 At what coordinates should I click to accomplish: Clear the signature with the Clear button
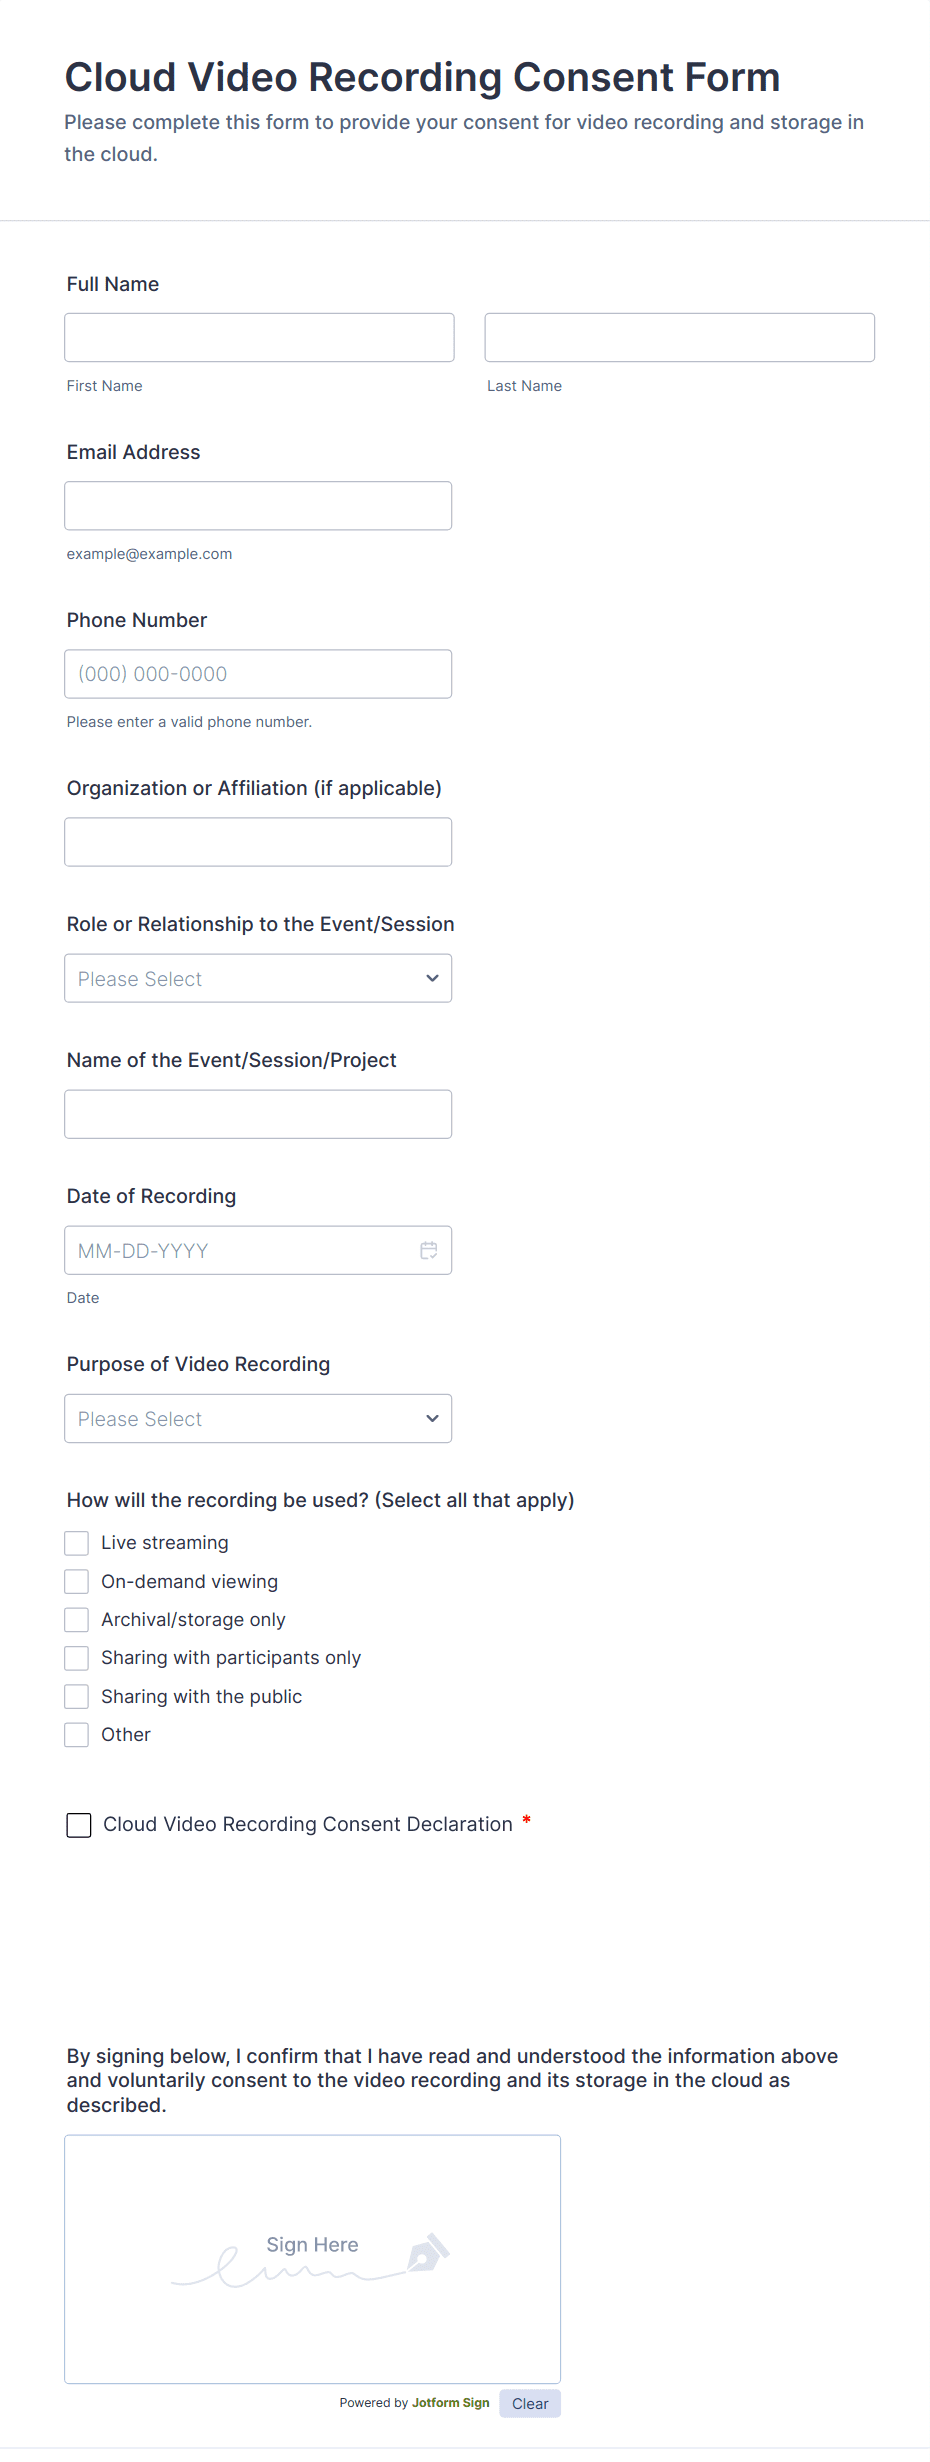point(530,2403)
